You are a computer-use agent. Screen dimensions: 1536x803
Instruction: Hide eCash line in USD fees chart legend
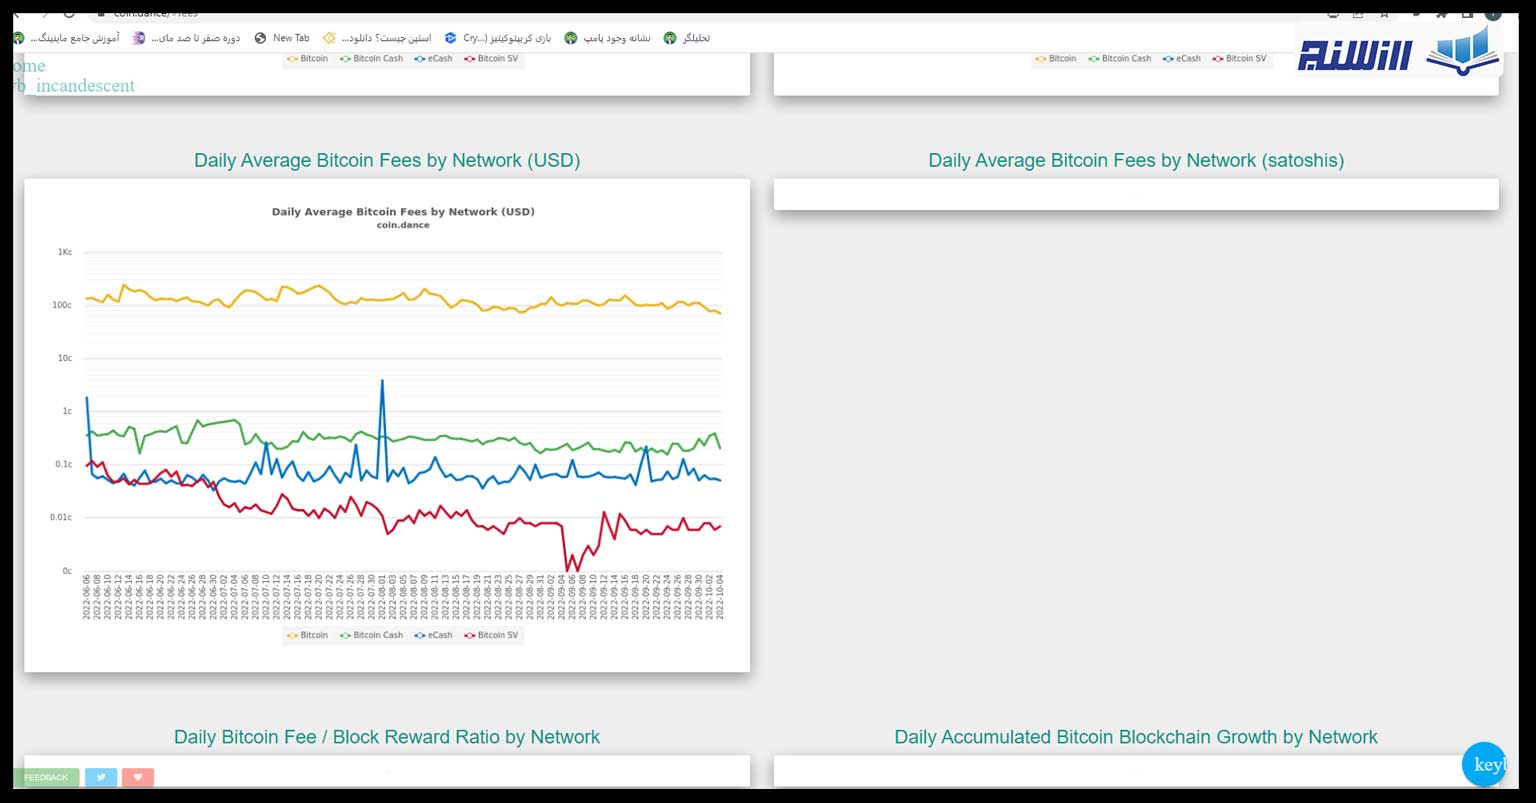[433, 635]
